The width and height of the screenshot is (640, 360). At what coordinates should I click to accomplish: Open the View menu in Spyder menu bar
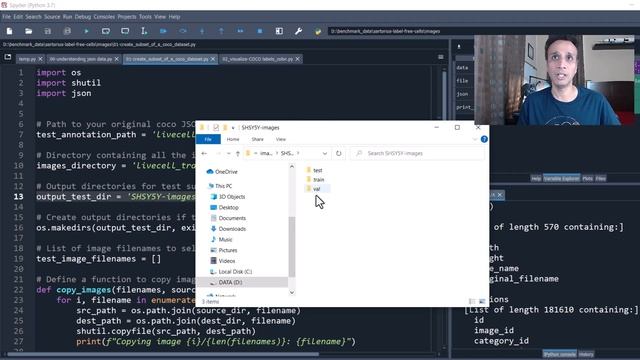click(160, 17)
